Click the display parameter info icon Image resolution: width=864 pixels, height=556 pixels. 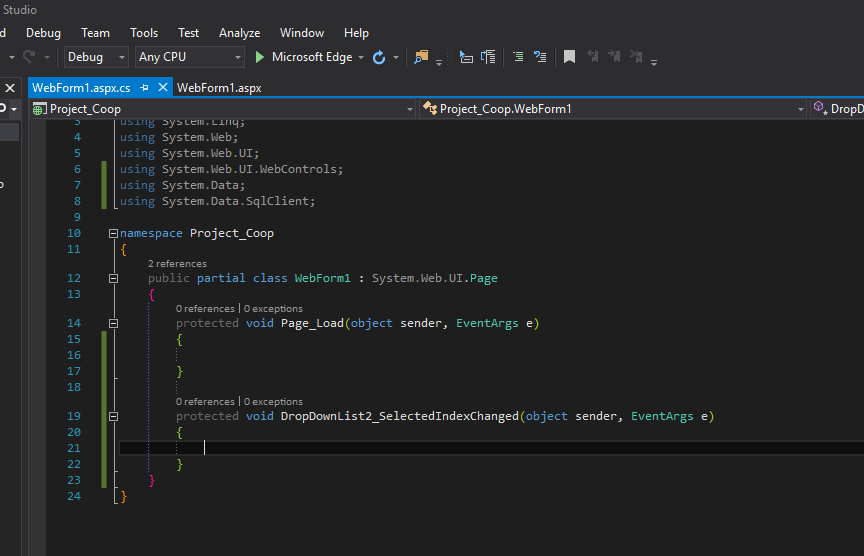point(488,57)
